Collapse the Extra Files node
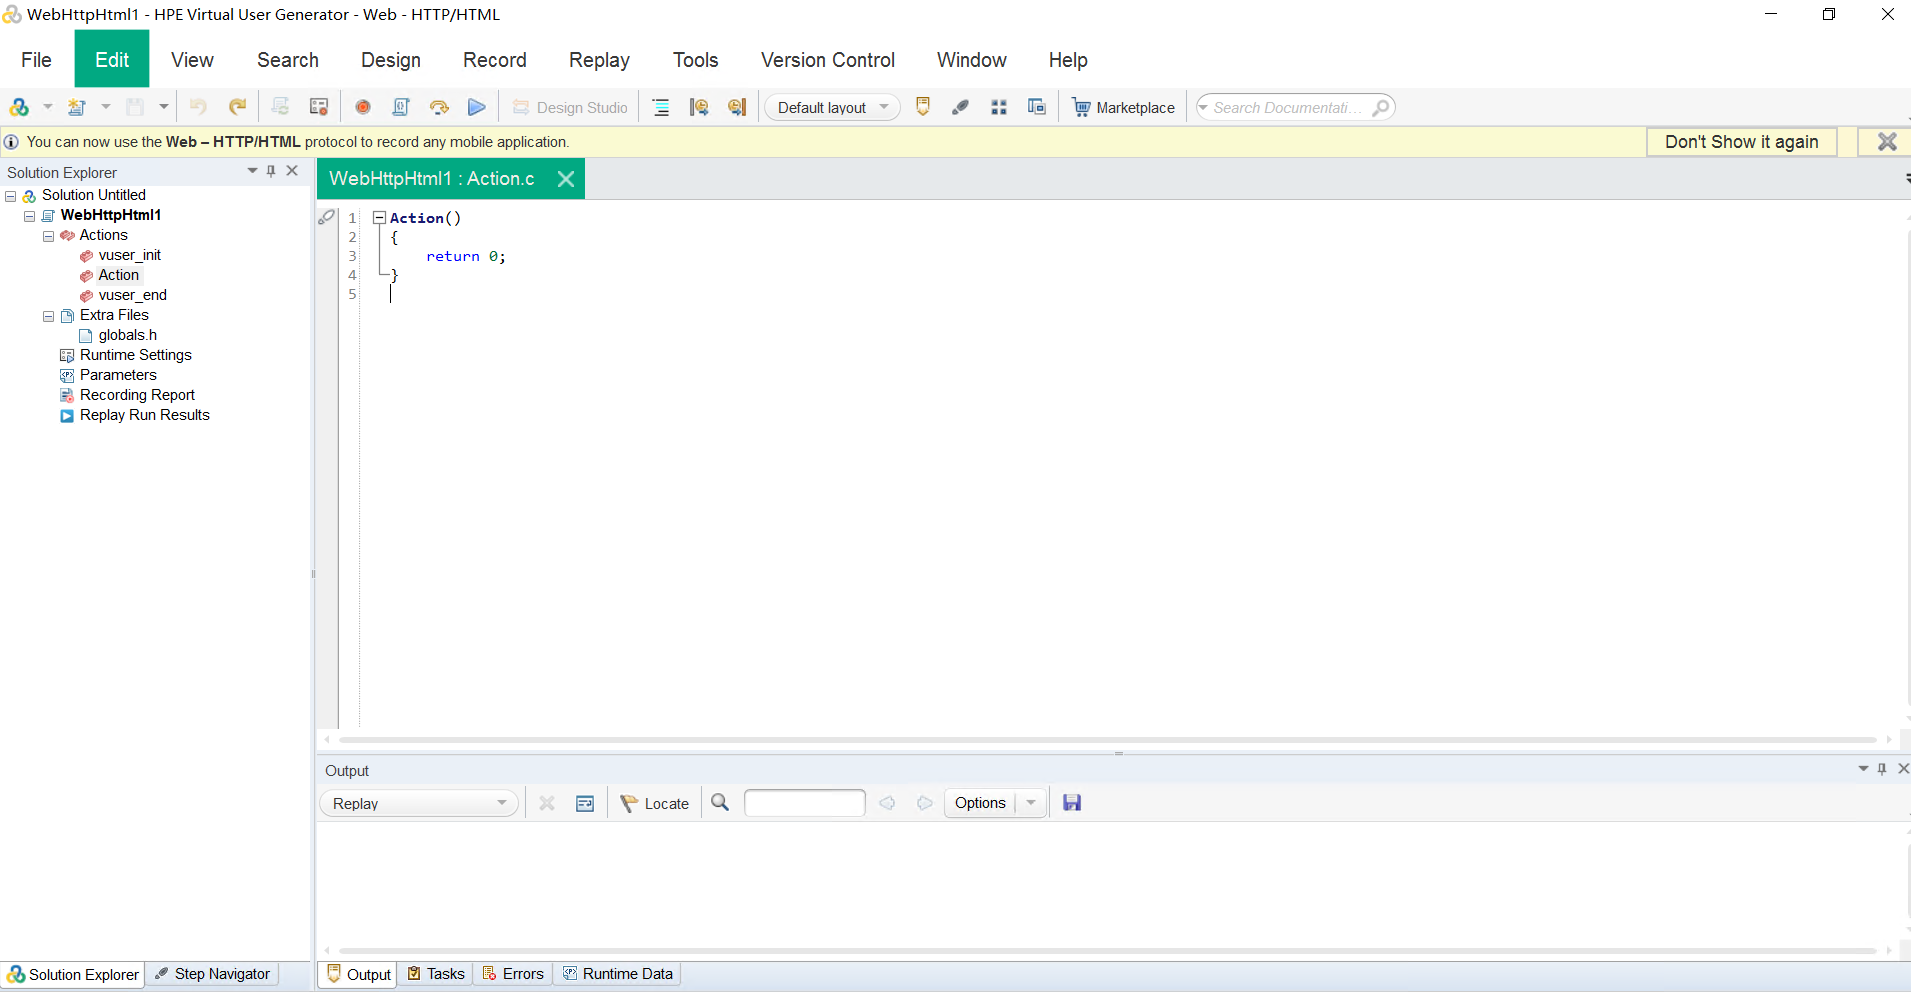The height and width of the screenshot is (992, 1911). point(48,316)
